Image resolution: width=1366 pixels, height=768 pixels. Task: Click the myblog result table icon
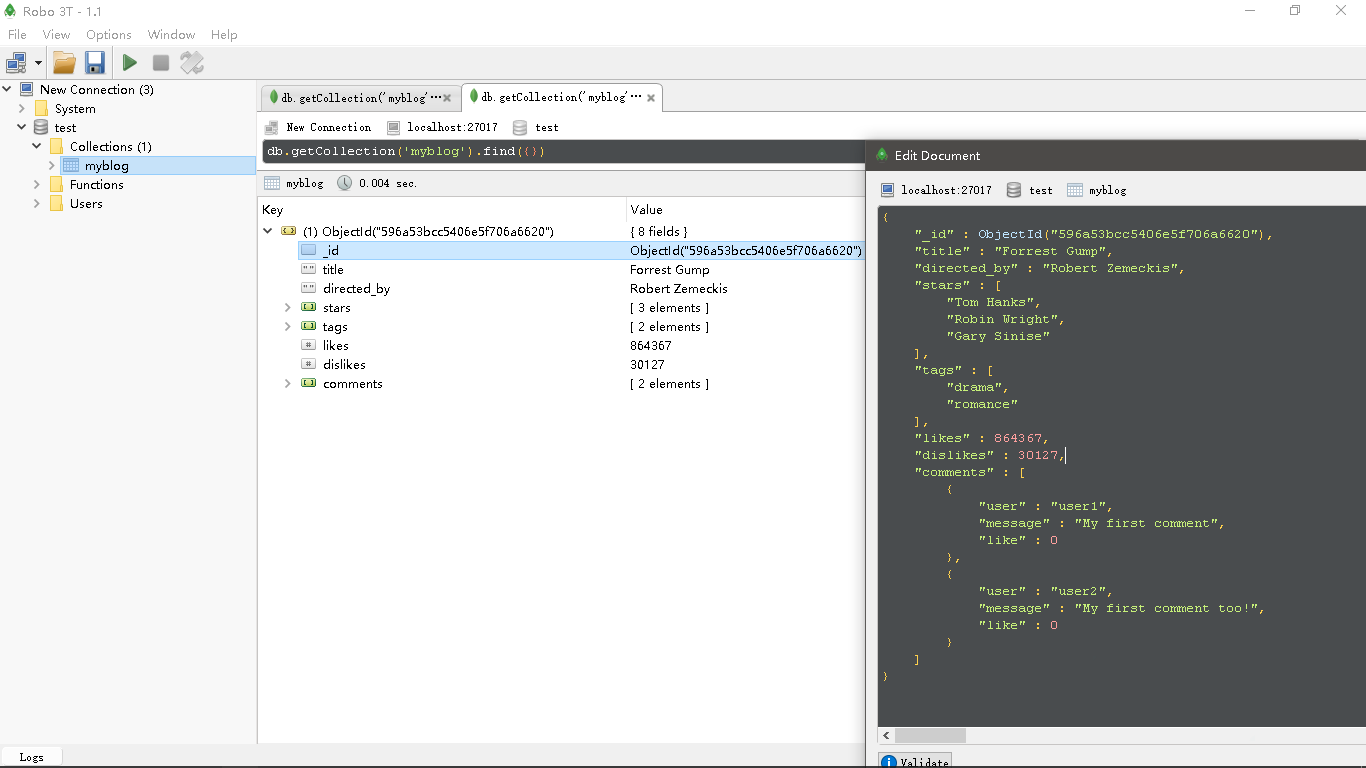[272, 183]
